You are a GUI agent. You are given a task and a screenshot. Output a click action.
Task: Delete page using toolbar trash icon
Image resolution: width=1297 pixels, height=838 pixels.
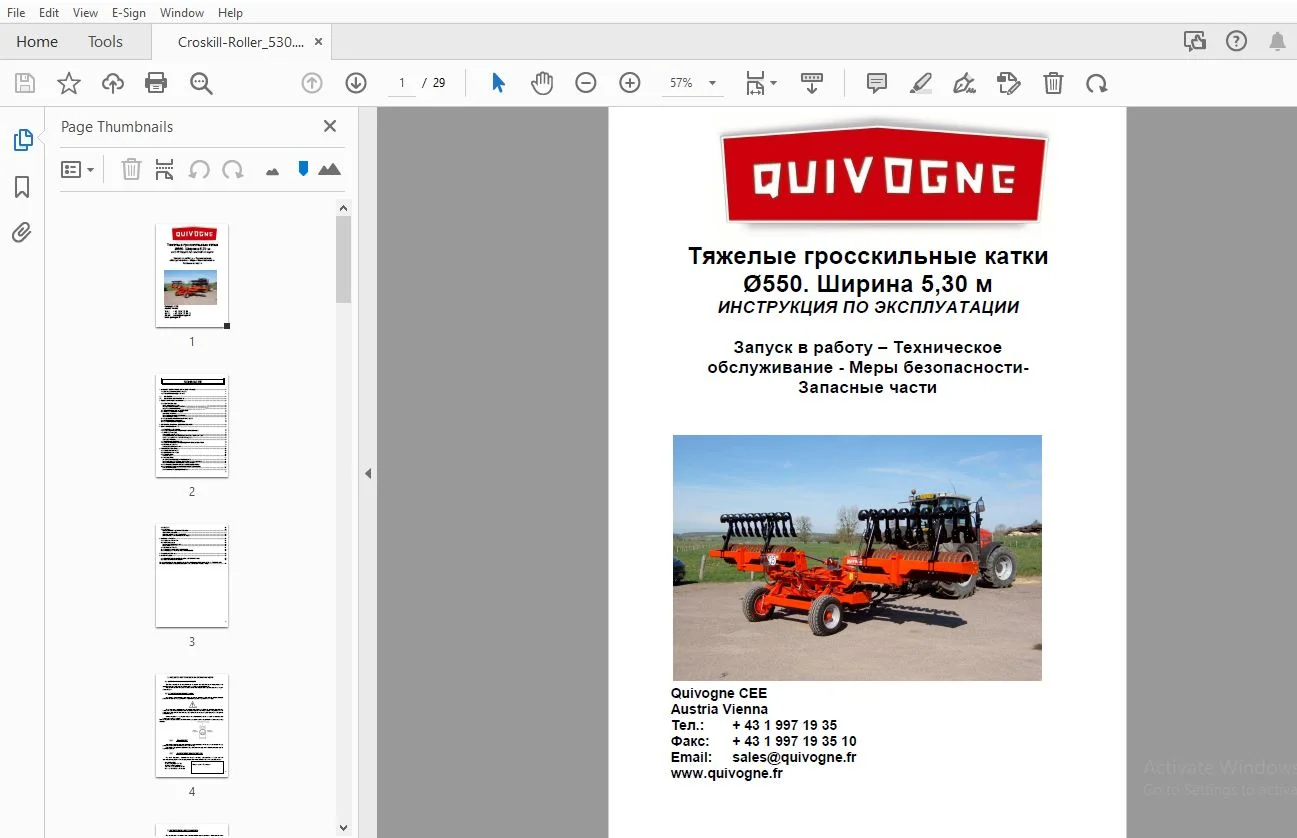[x=1053, y=83]
